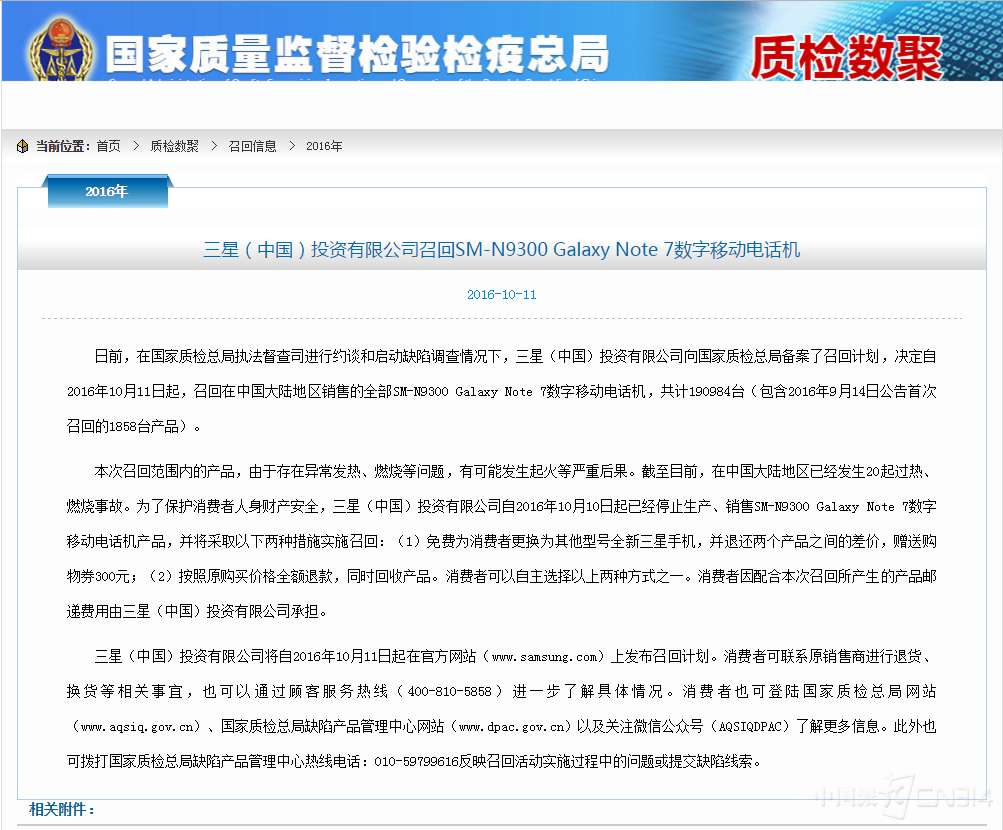Screen dimensions: 1003x830
Task: Click the location marker icon beside 当前位置
Action: [22, 146]
